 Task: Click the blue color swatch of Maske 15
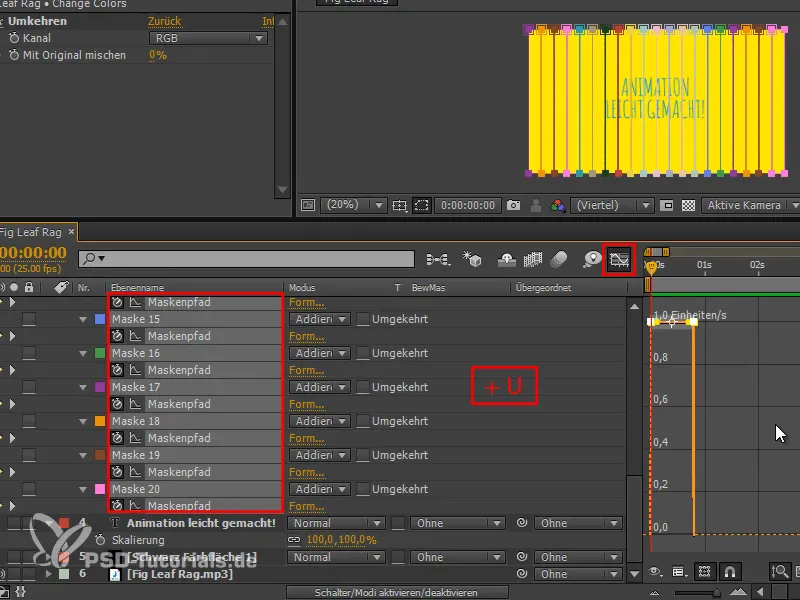click(100, 319)
